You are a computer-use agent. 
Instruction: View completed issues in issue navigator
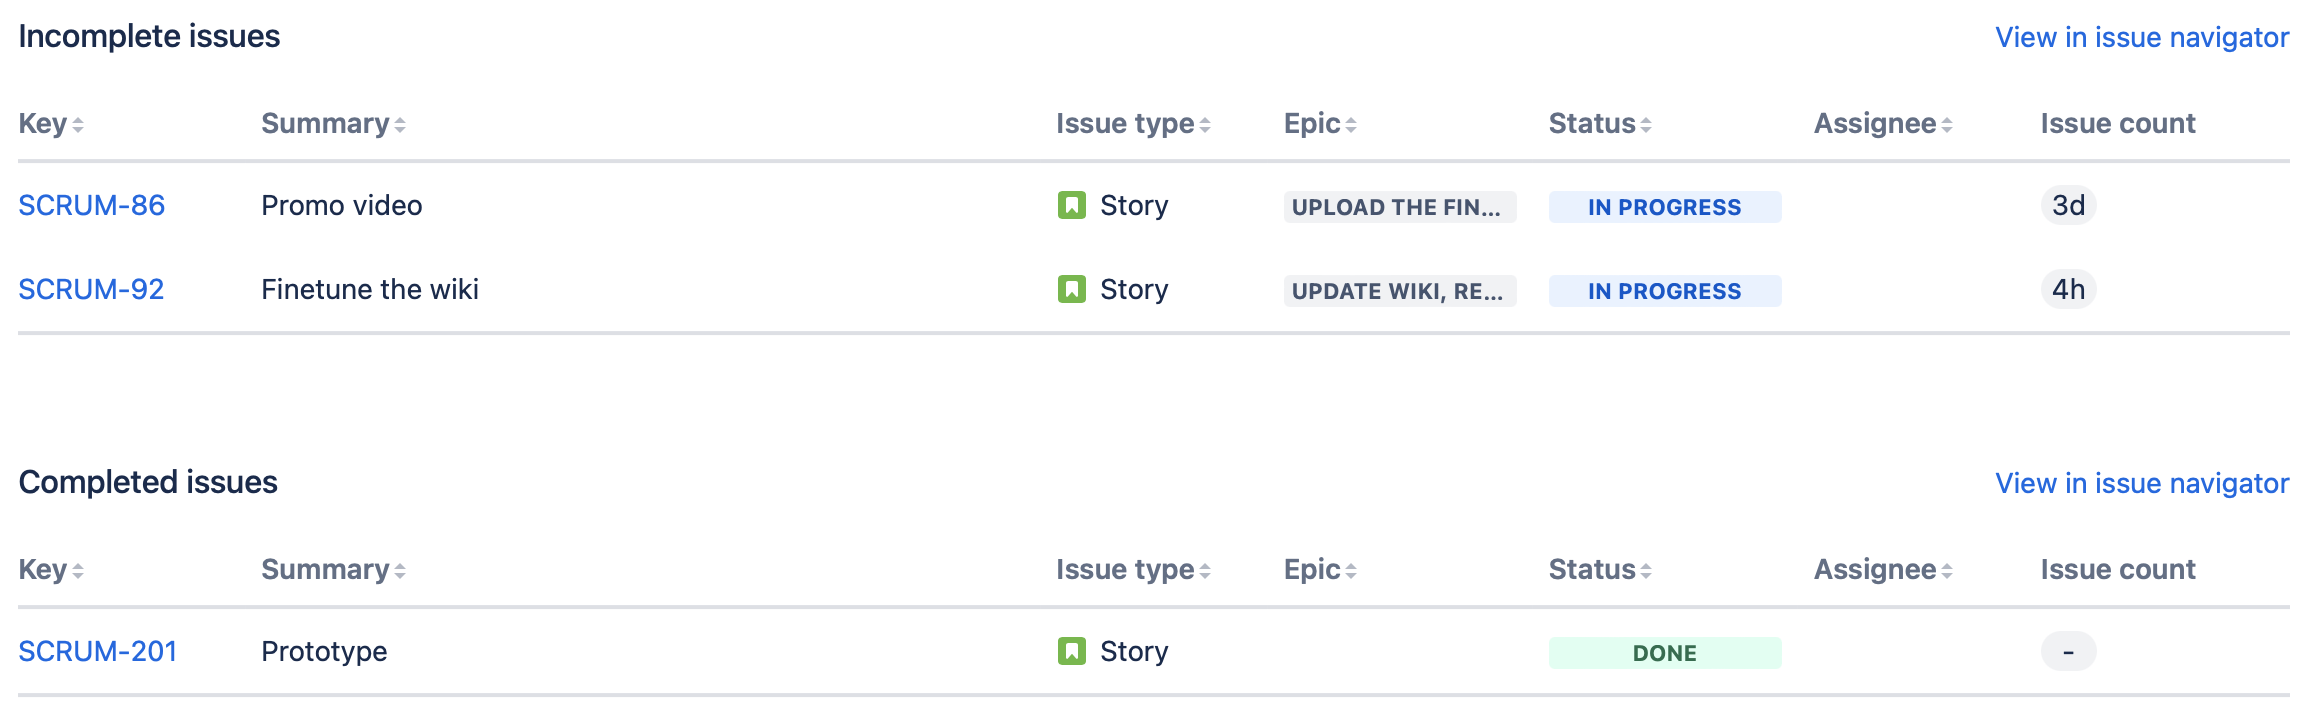[2142, 484]
